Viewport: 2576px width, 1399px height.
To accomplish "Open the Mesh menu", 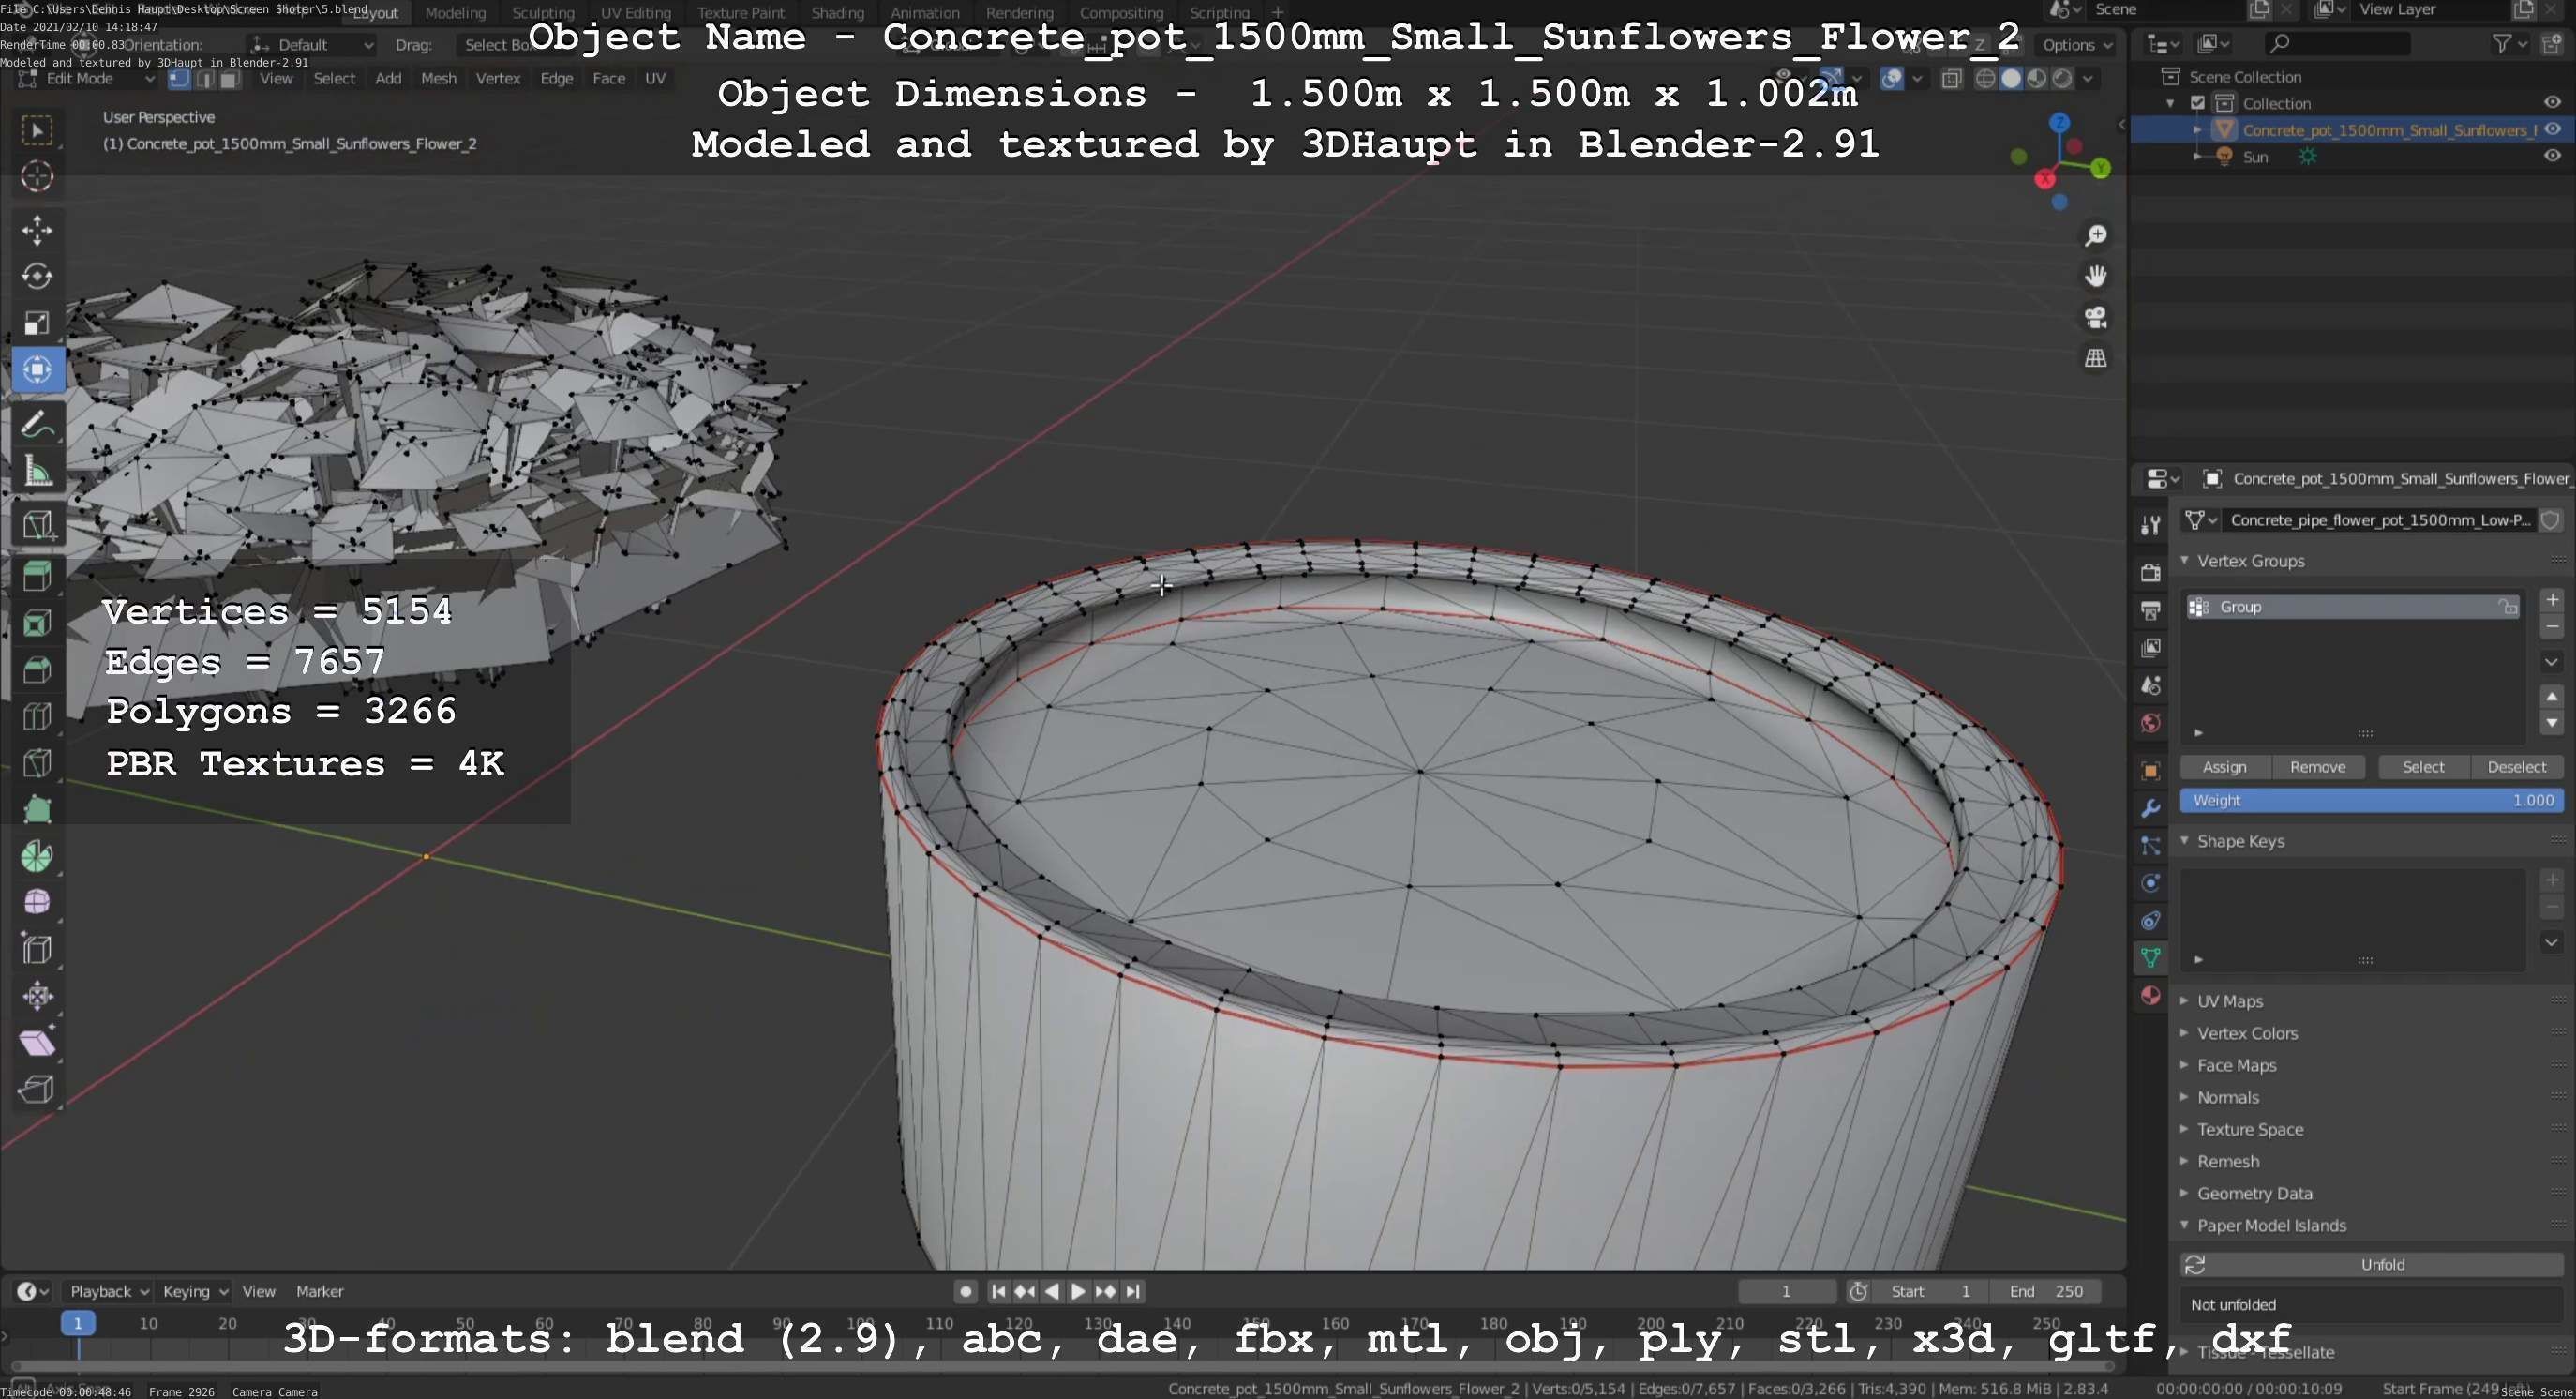I will [x=438, y=79].
